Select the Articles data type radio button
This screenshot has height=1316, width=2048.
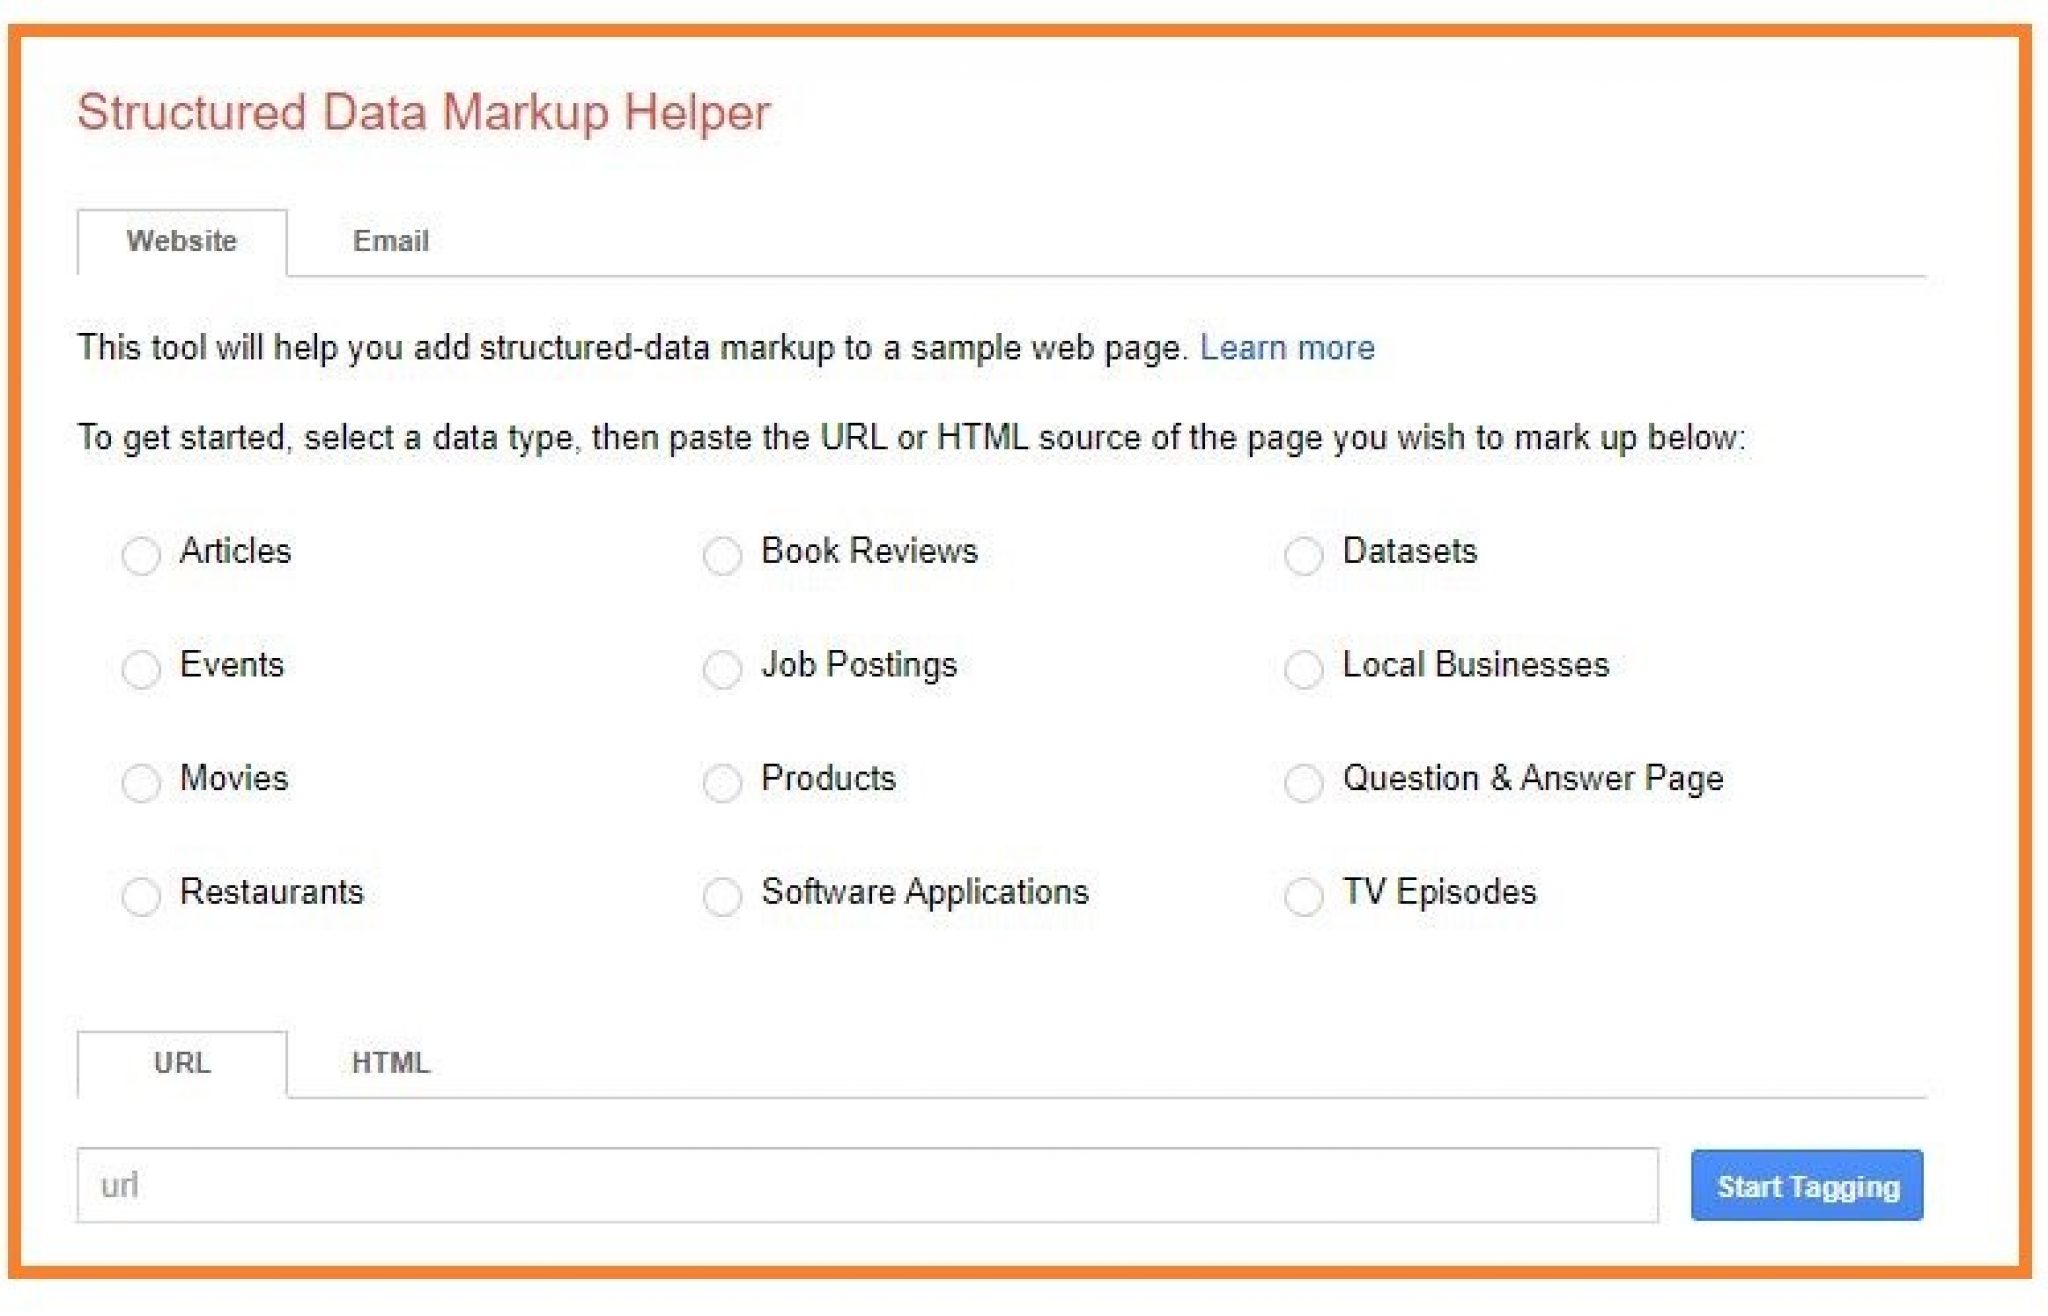[x=143, y=556]
